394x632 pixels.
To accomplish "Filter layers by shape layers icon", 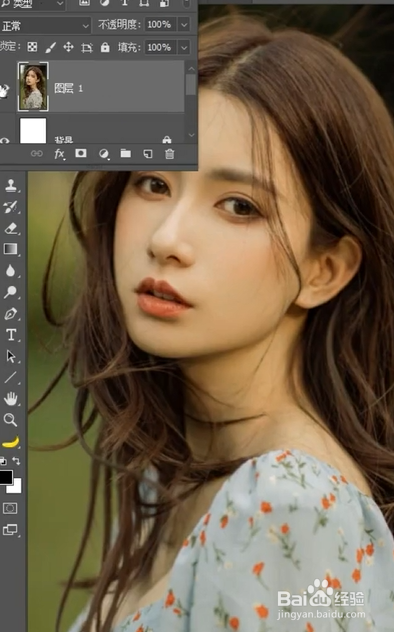I will 144,3.
